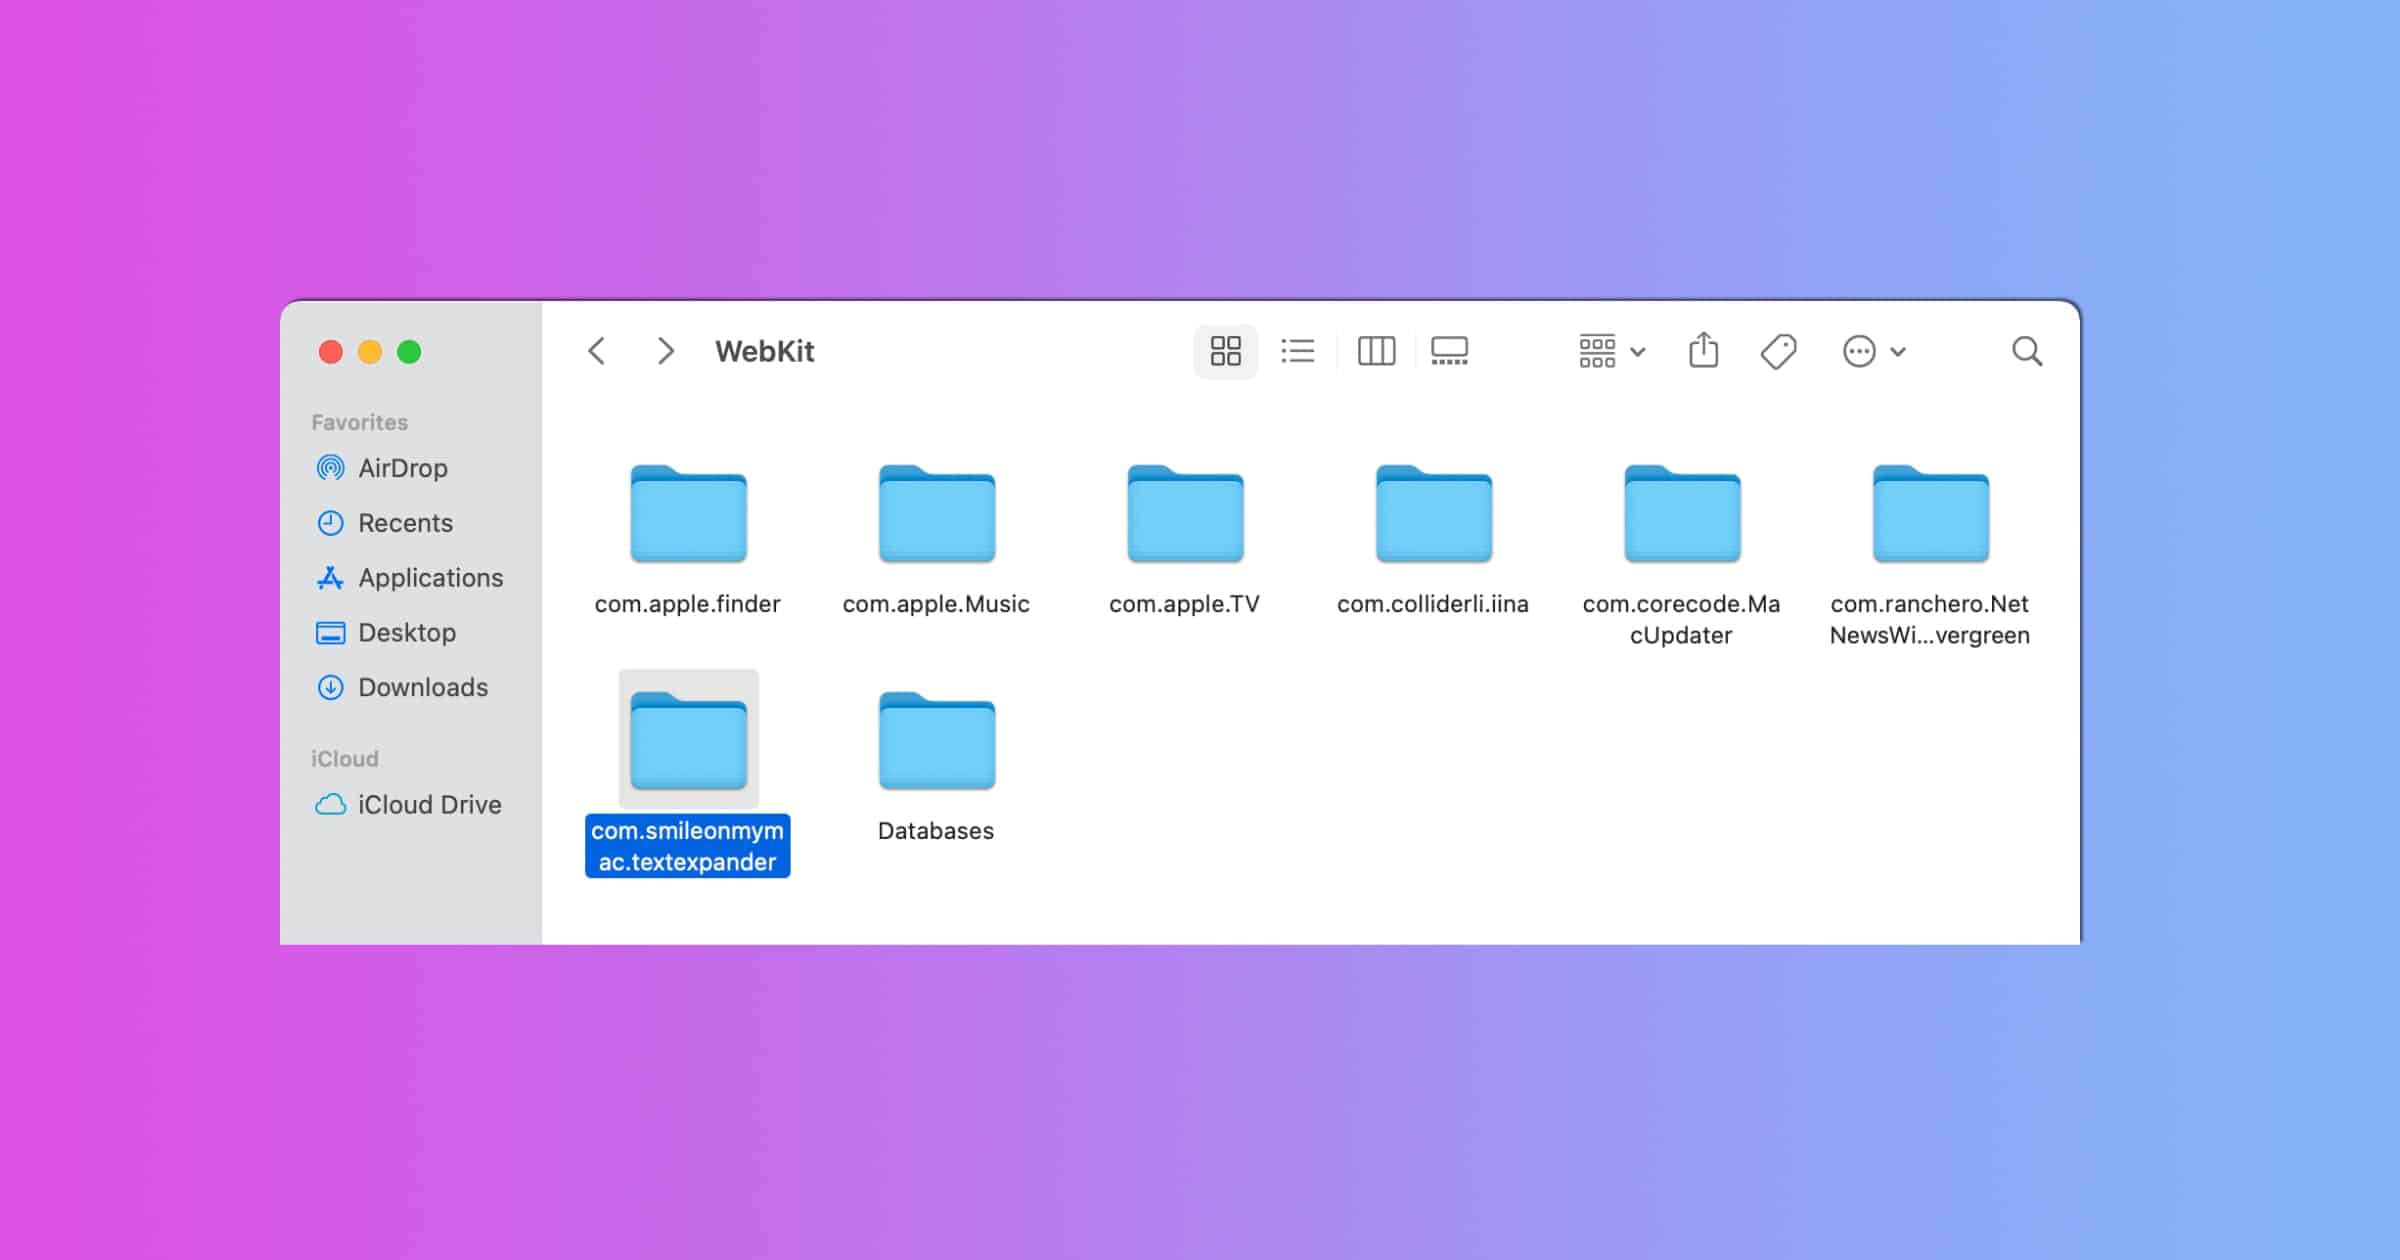Image resolution: width=2400 pixels, height=1260 pixels.
Task: Go to Downloads in the sidebar
Action: 422,687
